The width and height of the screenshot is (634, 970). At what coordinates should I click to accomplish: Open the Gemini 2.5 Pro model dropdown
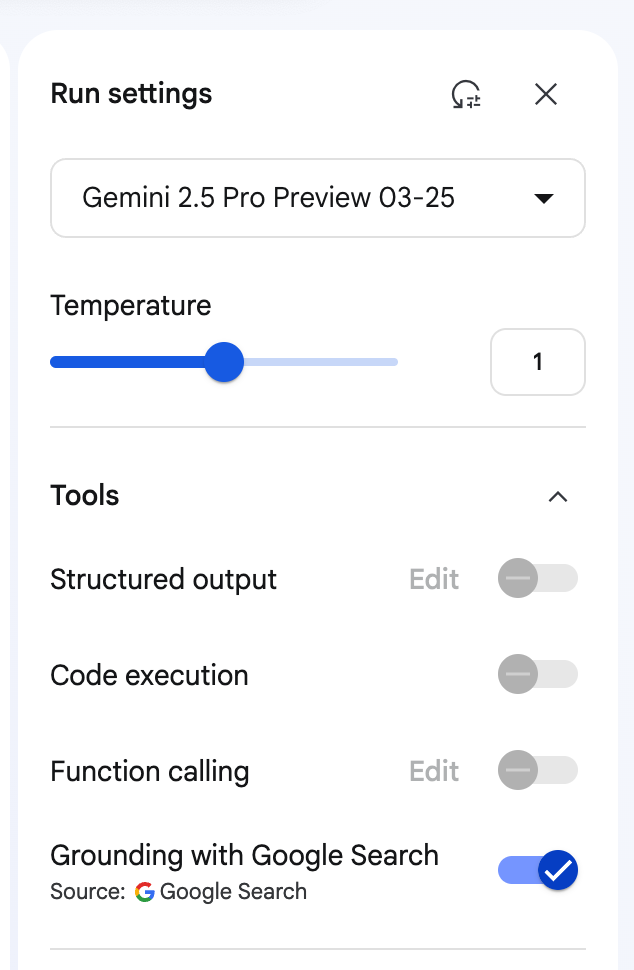[317, 198]
